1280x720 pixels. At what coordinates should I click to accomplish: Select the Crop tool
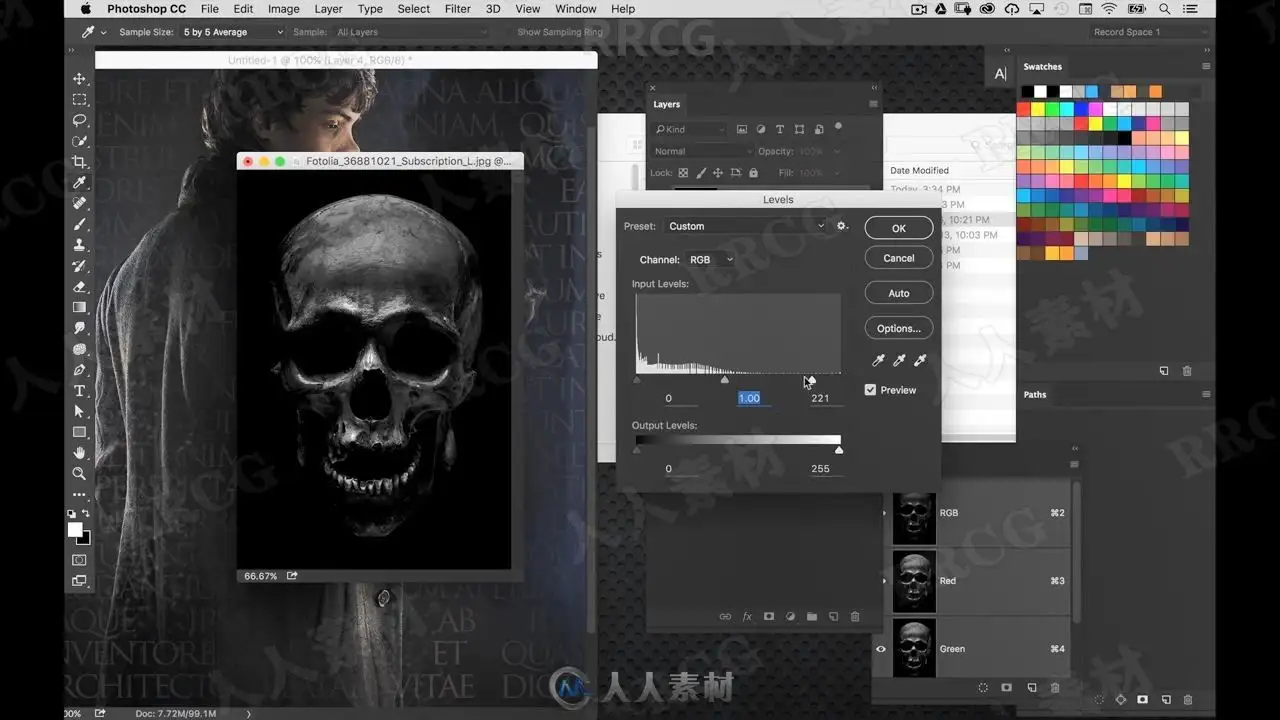click(x=80, y=162)
